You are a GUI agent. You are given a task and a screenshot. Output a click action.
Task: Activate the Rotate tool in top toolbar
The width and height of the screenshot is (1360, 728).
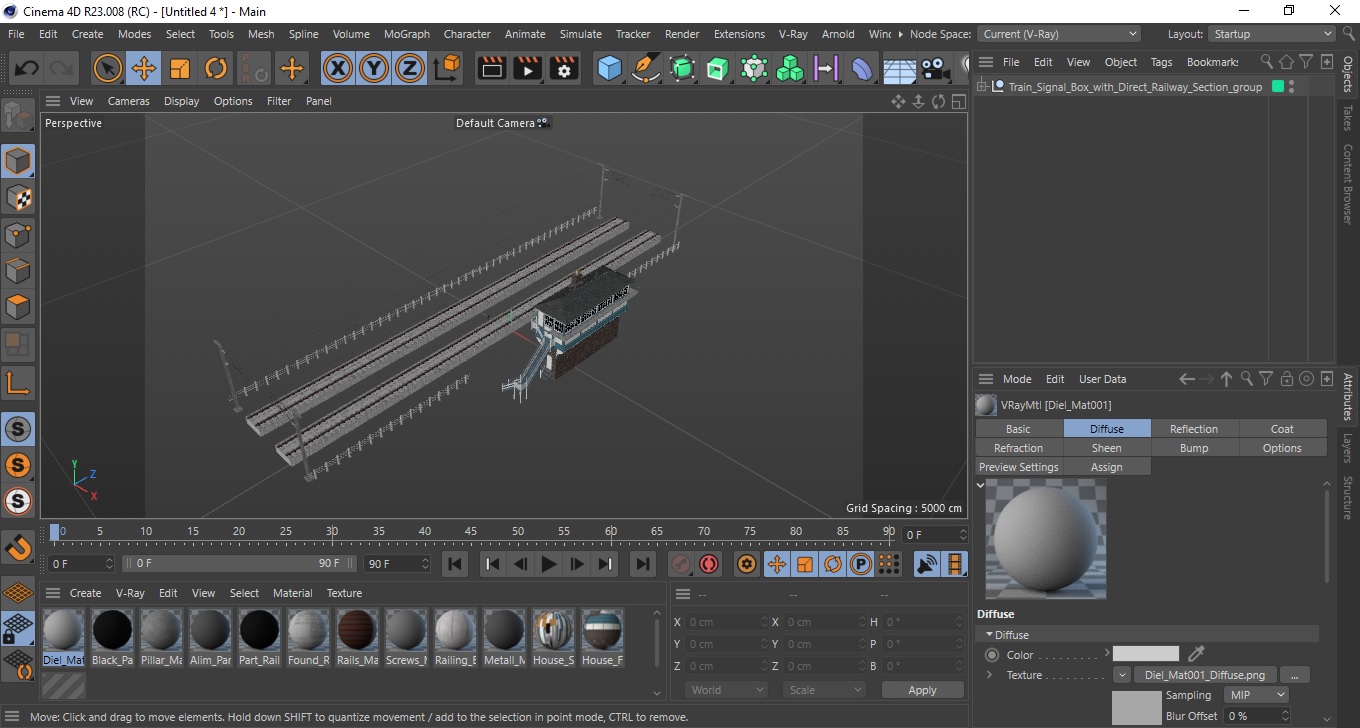point(216,69)
